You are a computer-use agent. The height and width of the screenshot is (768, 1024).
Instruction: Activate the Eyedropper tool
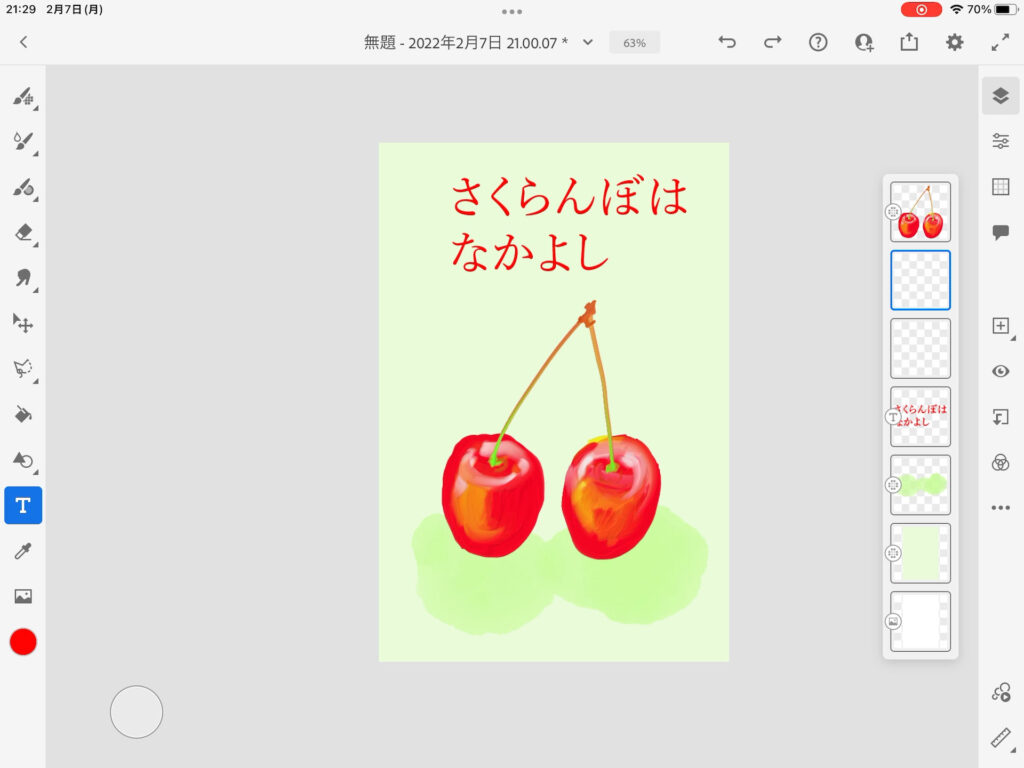pos(23,551)
